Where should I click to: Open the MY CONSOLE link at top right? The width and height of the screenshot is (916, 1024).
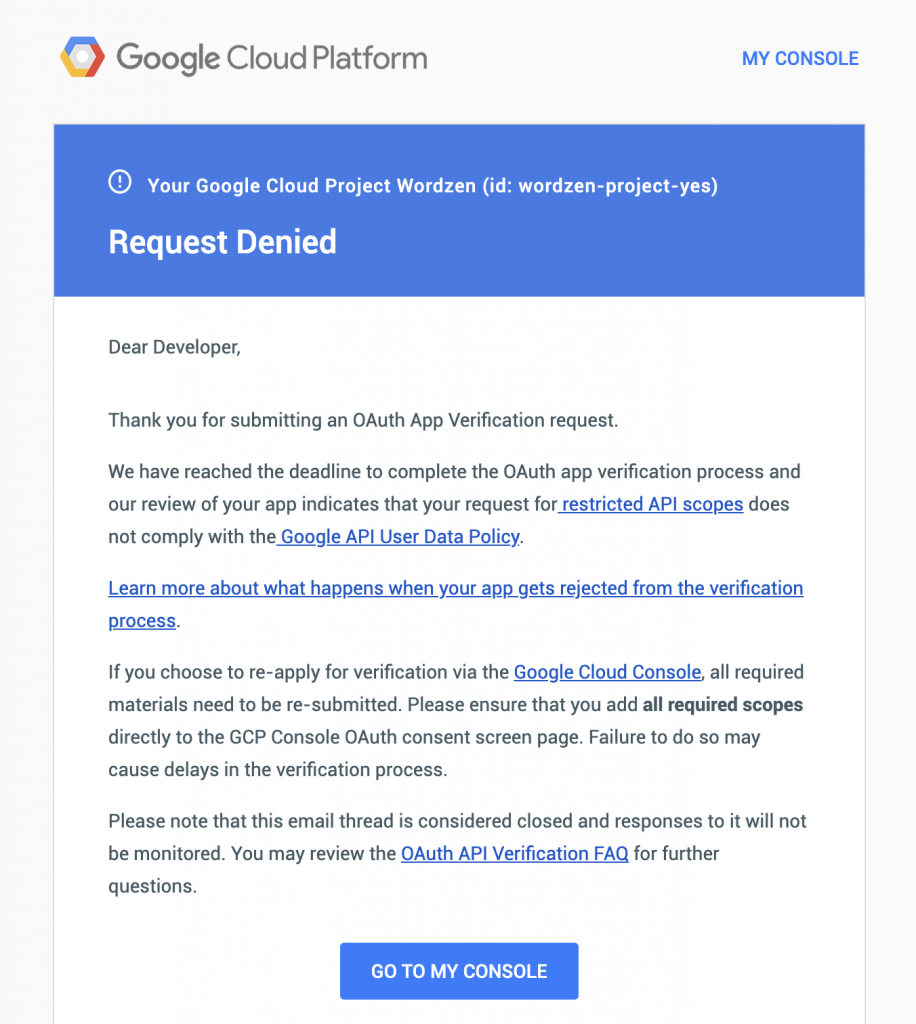tap(800, 58)
